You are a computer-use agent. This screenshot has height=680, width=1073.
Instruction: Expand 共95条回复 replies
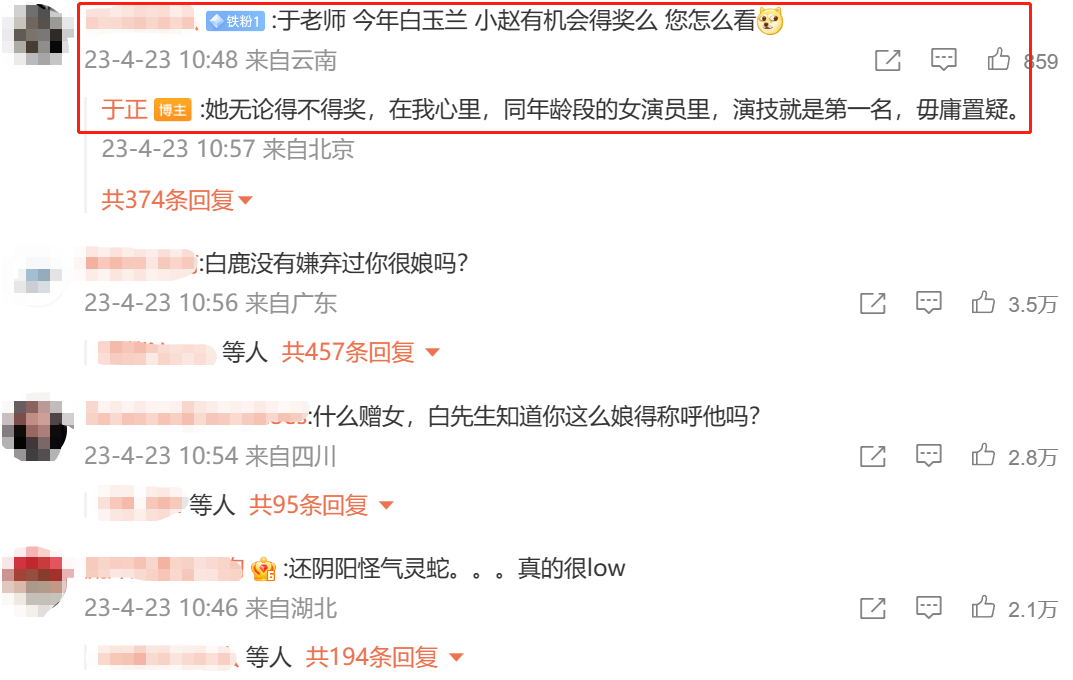pos(321,505)
